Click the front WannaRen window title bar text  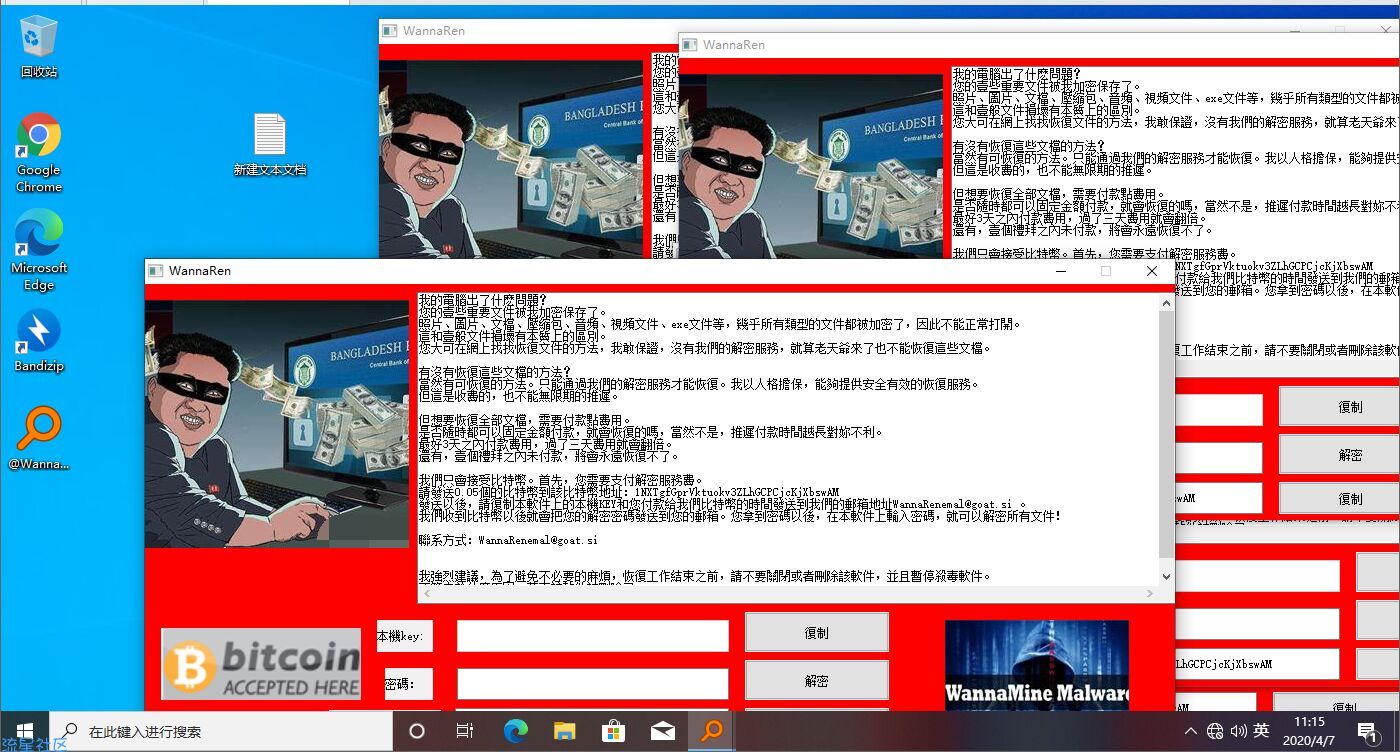coord(200,271)
